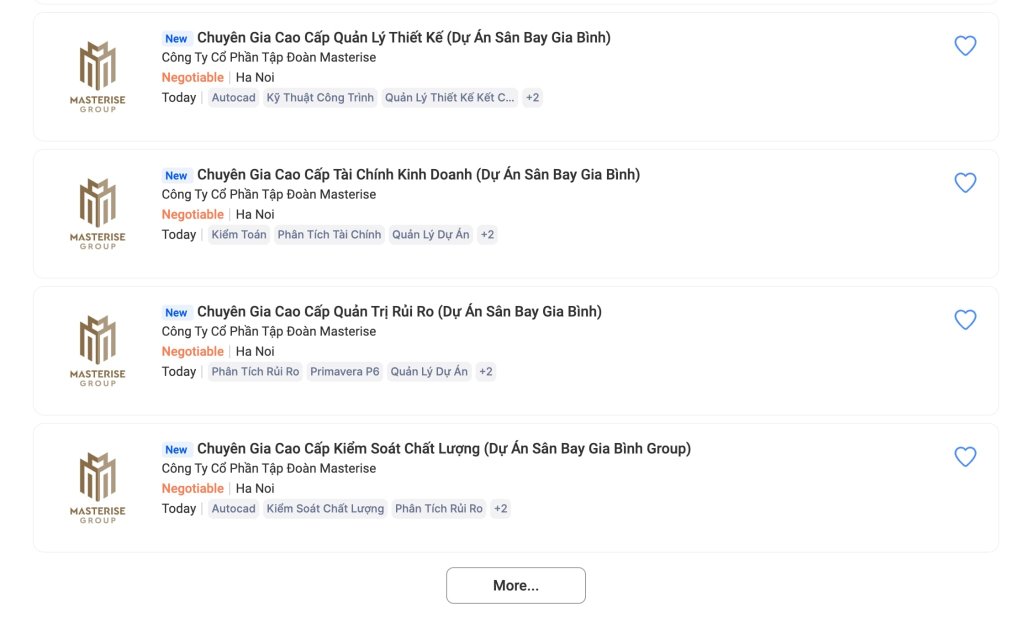The height and width of the screenshot is (633, 1024).
Task: Load more jobs with More... button
Action: (x=516, y=585)
